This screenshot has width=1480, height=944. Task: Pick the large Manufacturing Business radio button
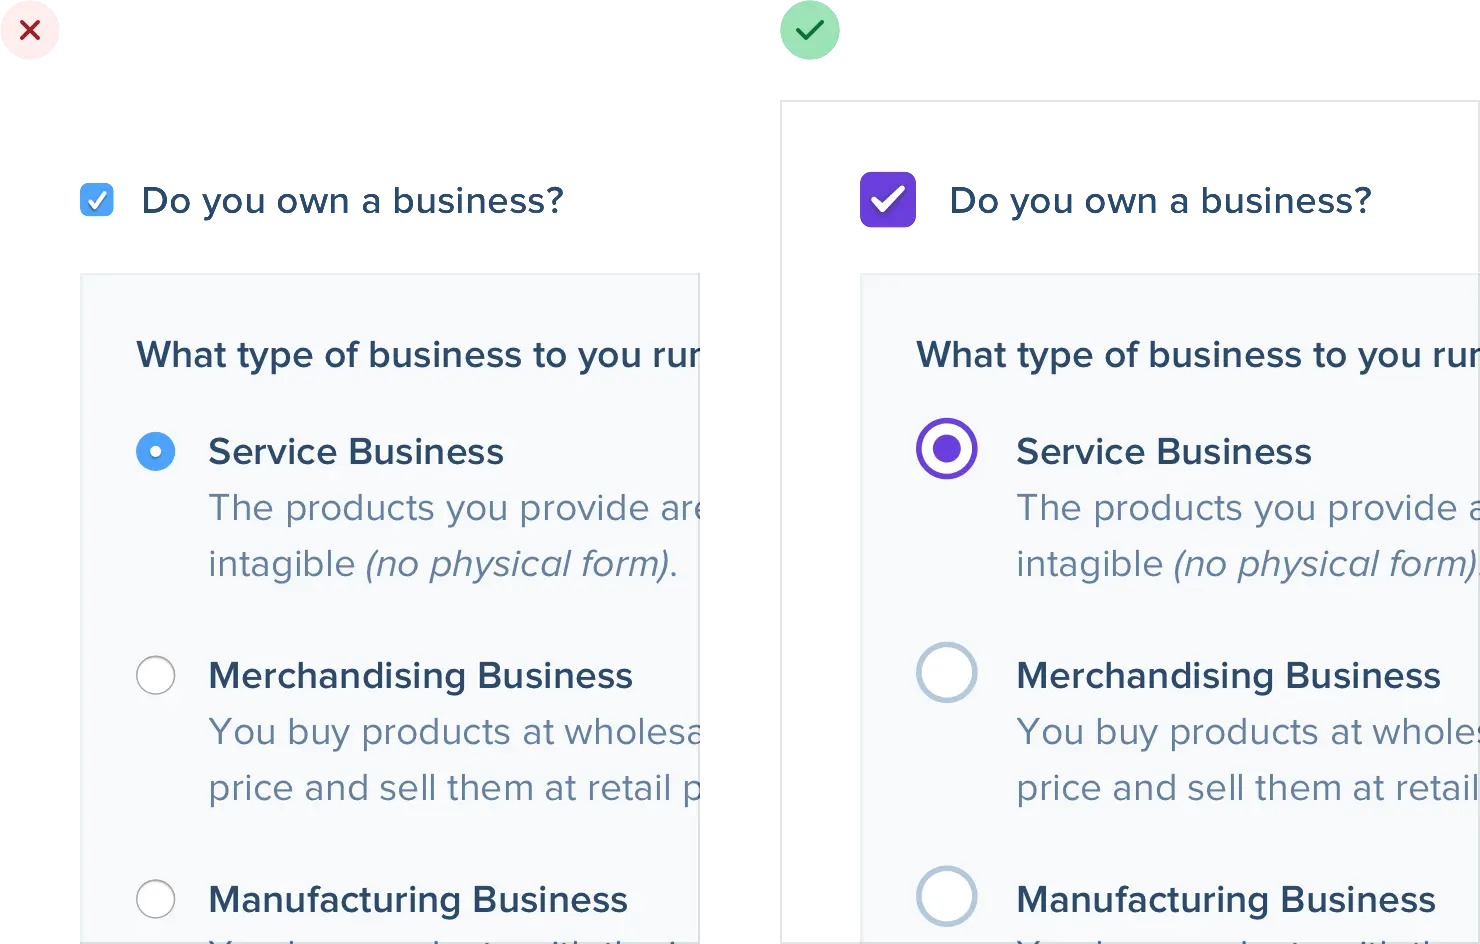(x=946, y=896)
